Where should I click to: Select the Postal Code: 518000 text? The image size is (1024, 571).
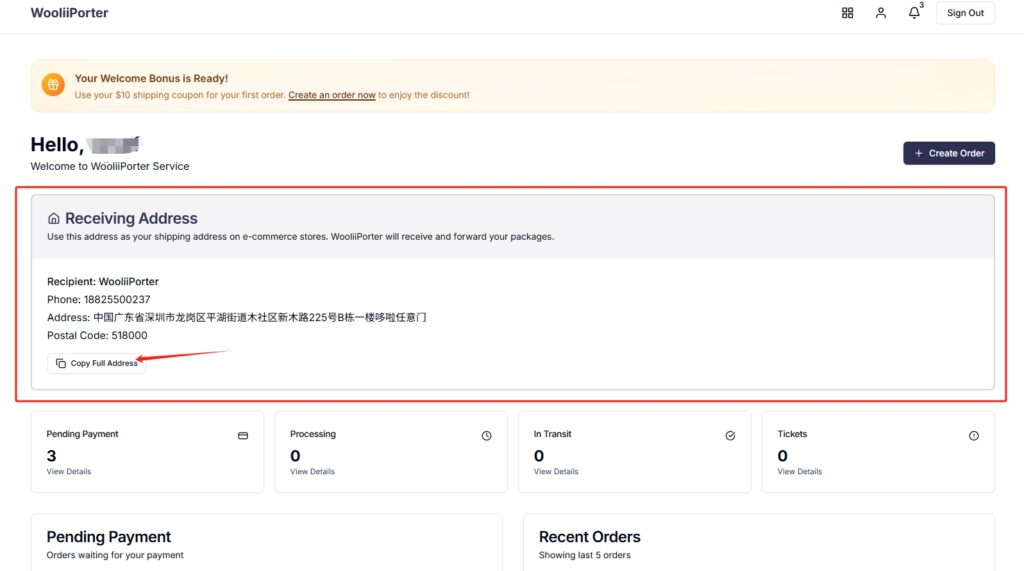coord(97,335)
